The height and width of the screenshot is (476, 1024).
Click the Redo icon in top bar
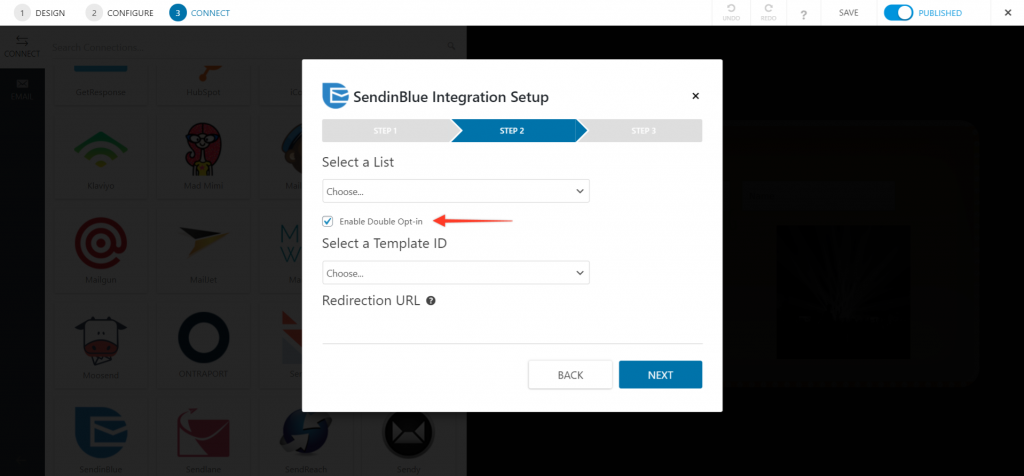[x=768, y=8]
